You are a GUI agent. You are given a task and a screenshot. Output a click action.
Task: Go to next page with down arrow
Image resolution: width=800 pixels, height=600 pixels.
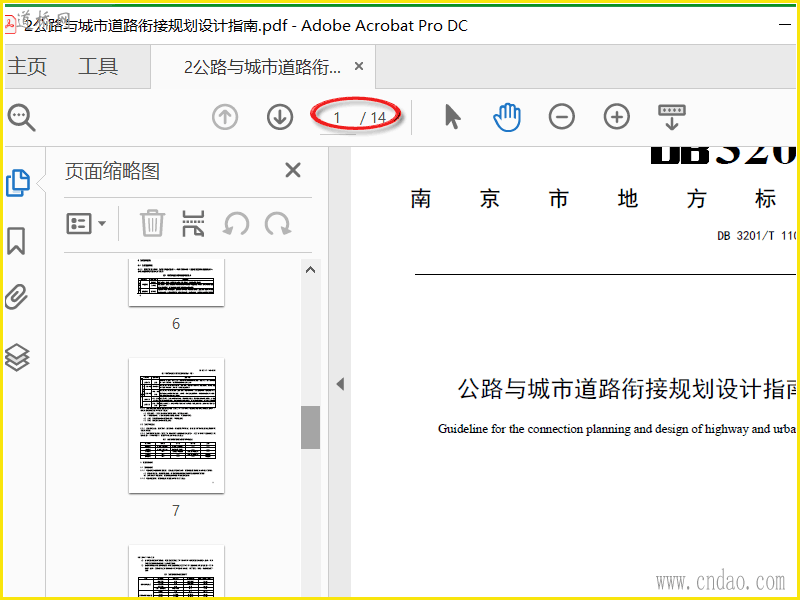point(280,117)
